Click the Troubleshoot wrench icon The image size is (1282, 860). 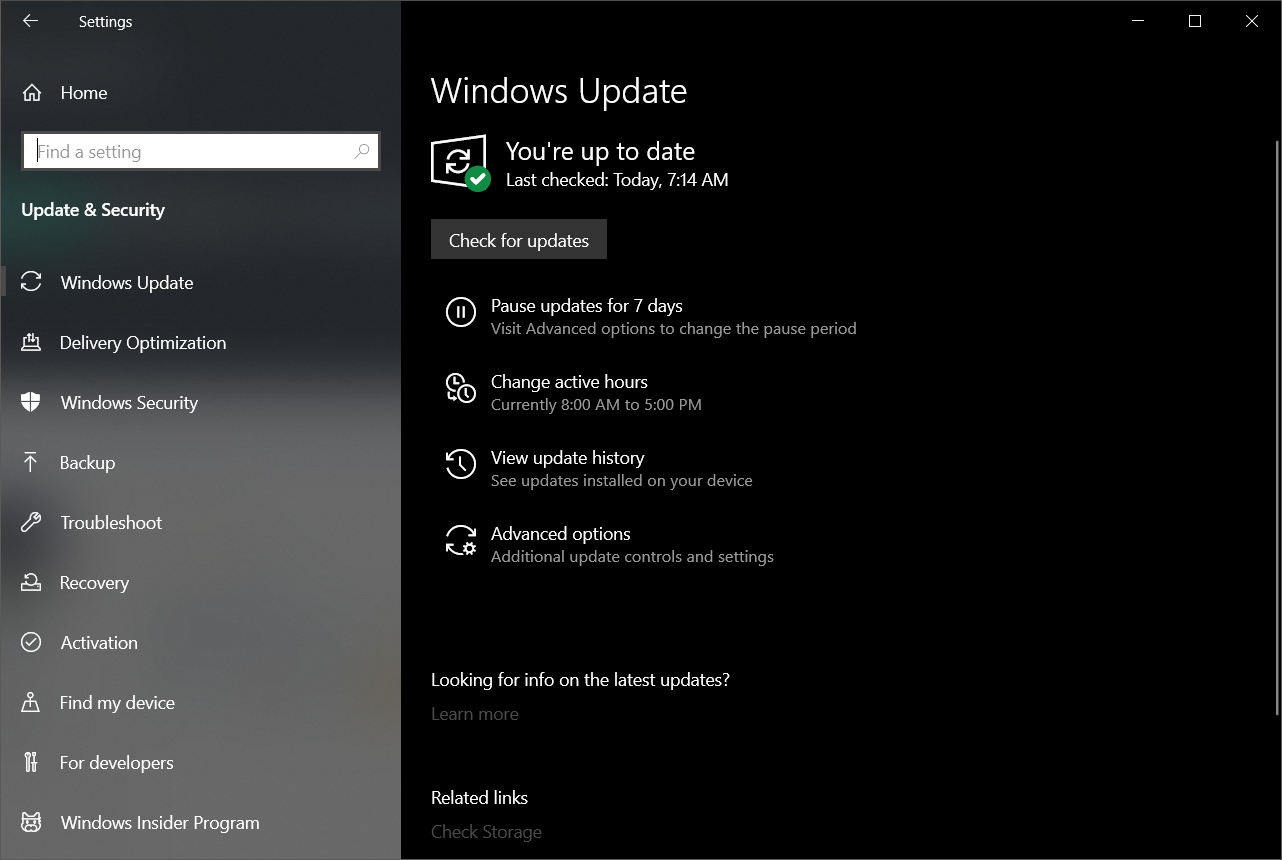(31, 522)
